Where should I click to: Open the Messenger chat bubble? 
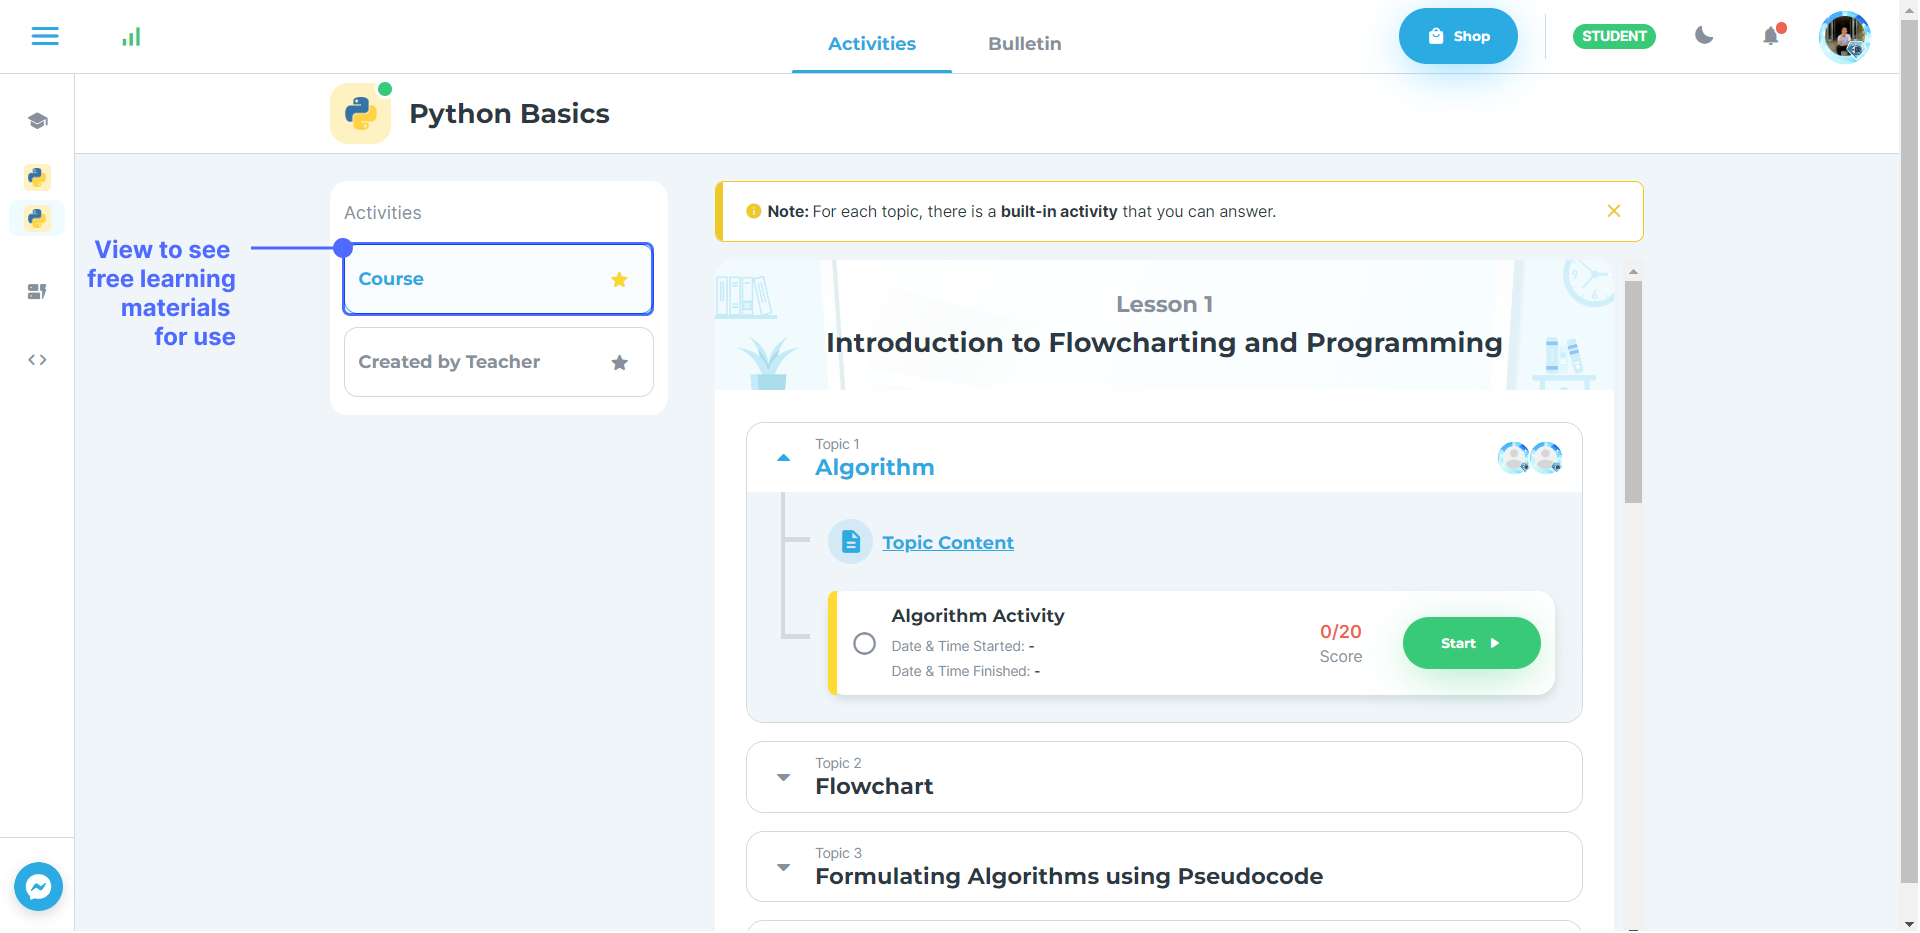coord(38,886)
